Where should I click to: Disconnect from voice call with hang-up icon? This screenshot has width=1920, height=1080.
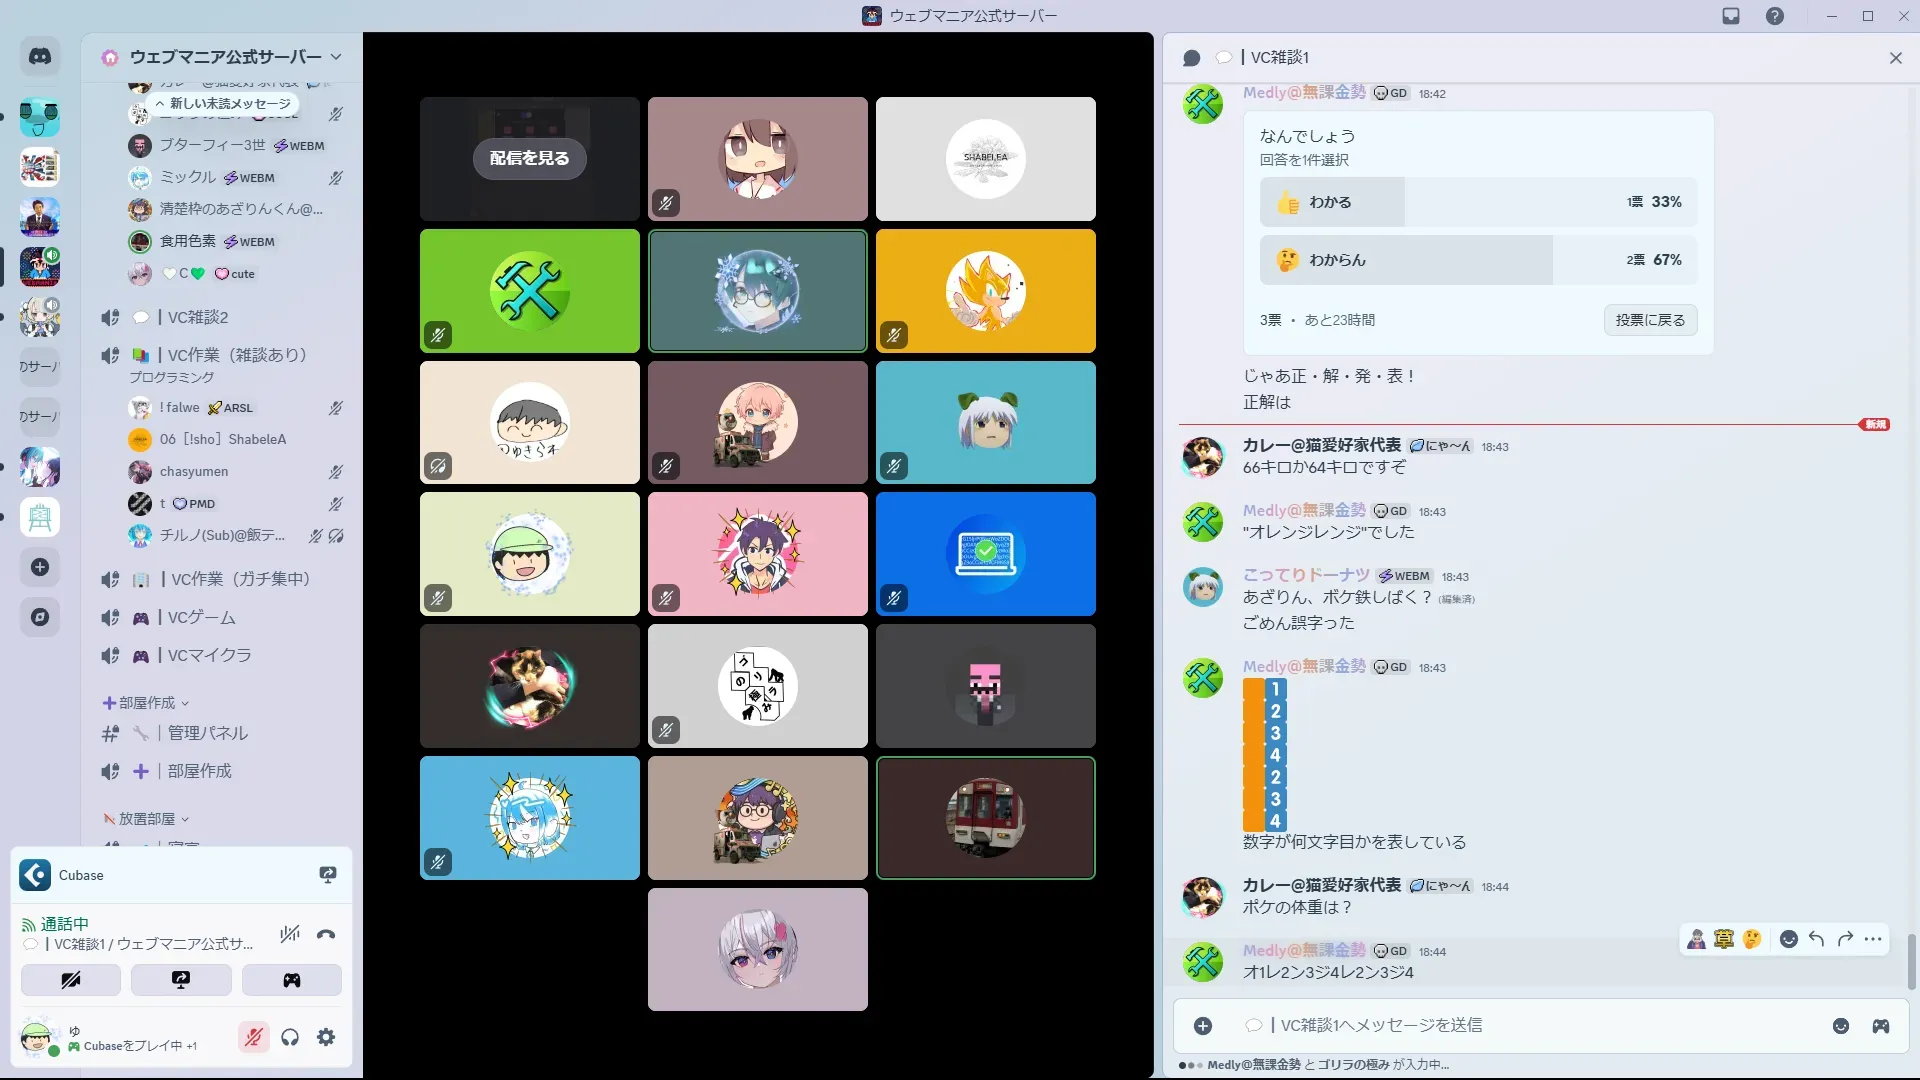click(326, 934)
